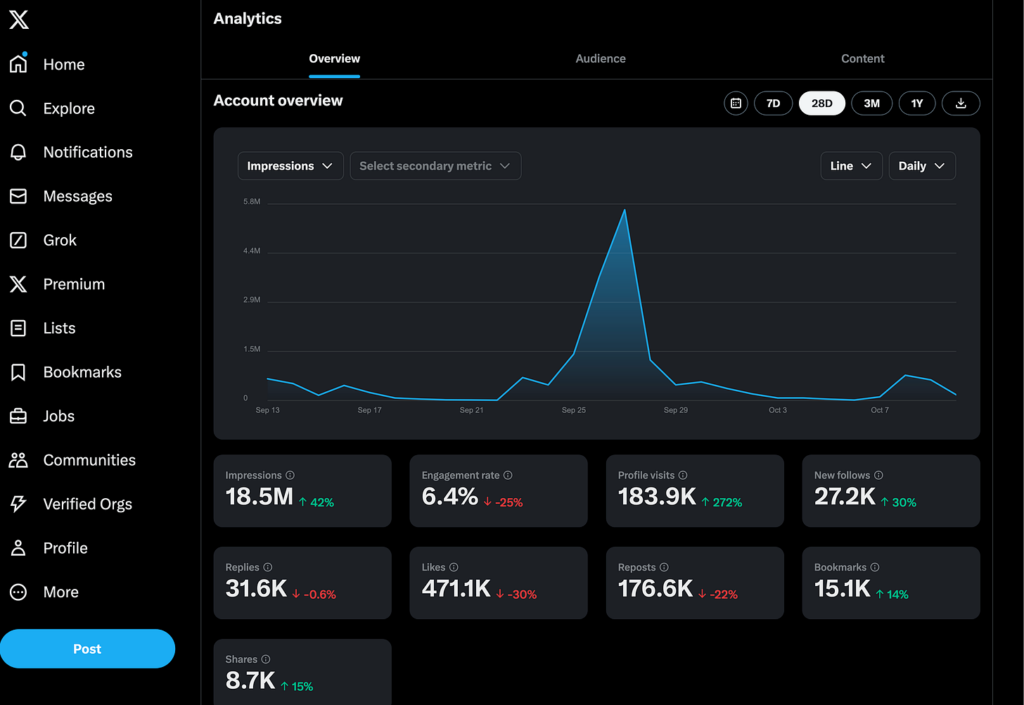Open the Impressions metric dropdown
The height and width of the screenshot is (705, 1024).
click(x=290, y=166)
